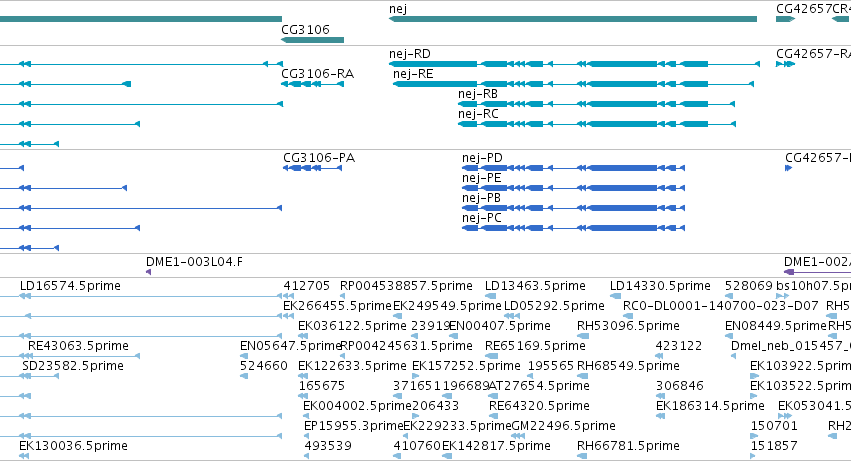Select the 493539 EST label
The image size is (851, 461).
(x=328, y=446)
